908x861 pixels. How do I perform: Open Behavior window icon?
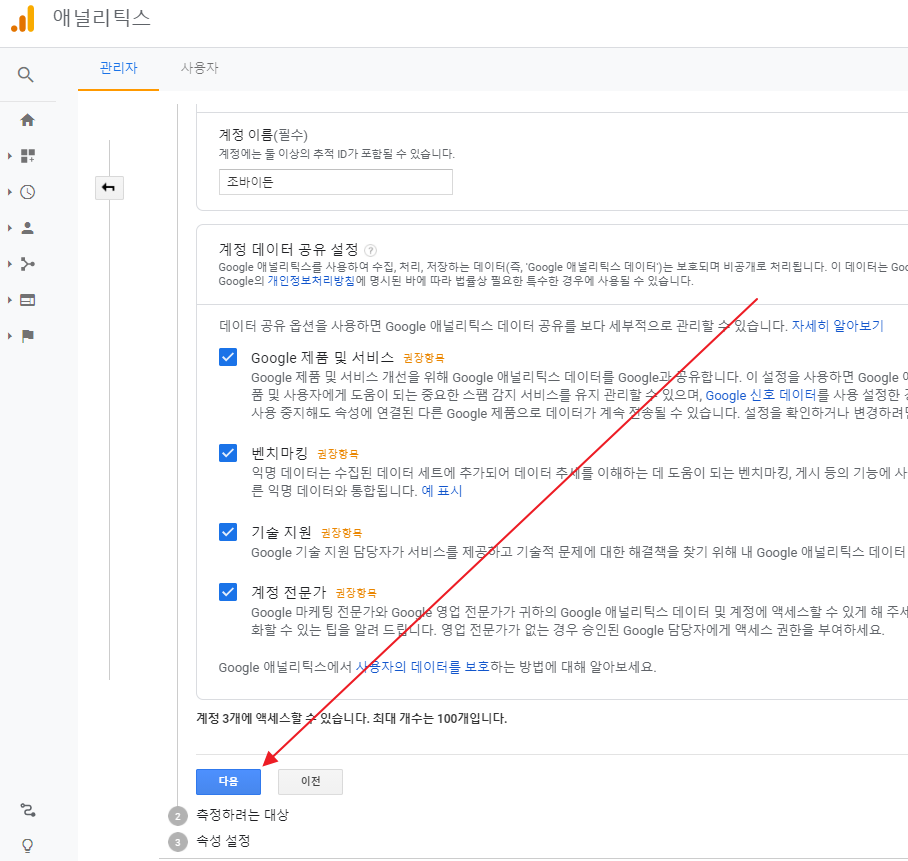[x=27, y=300]
